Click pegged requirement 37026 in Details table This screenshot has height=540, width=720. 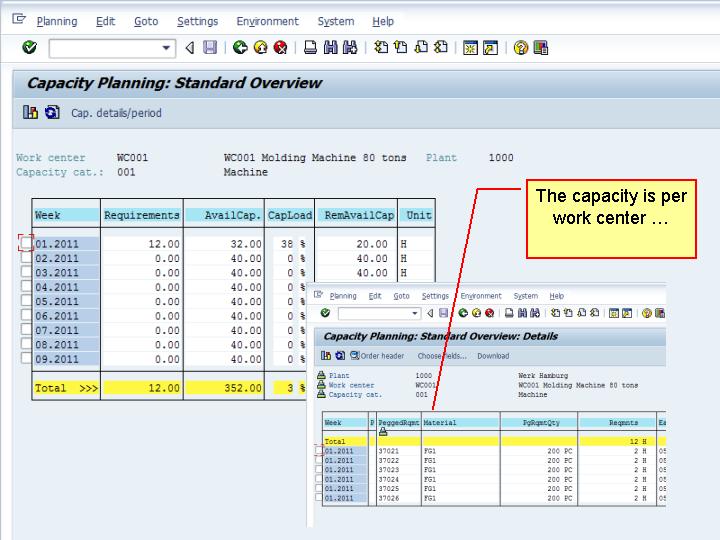[x=388, y=498]
